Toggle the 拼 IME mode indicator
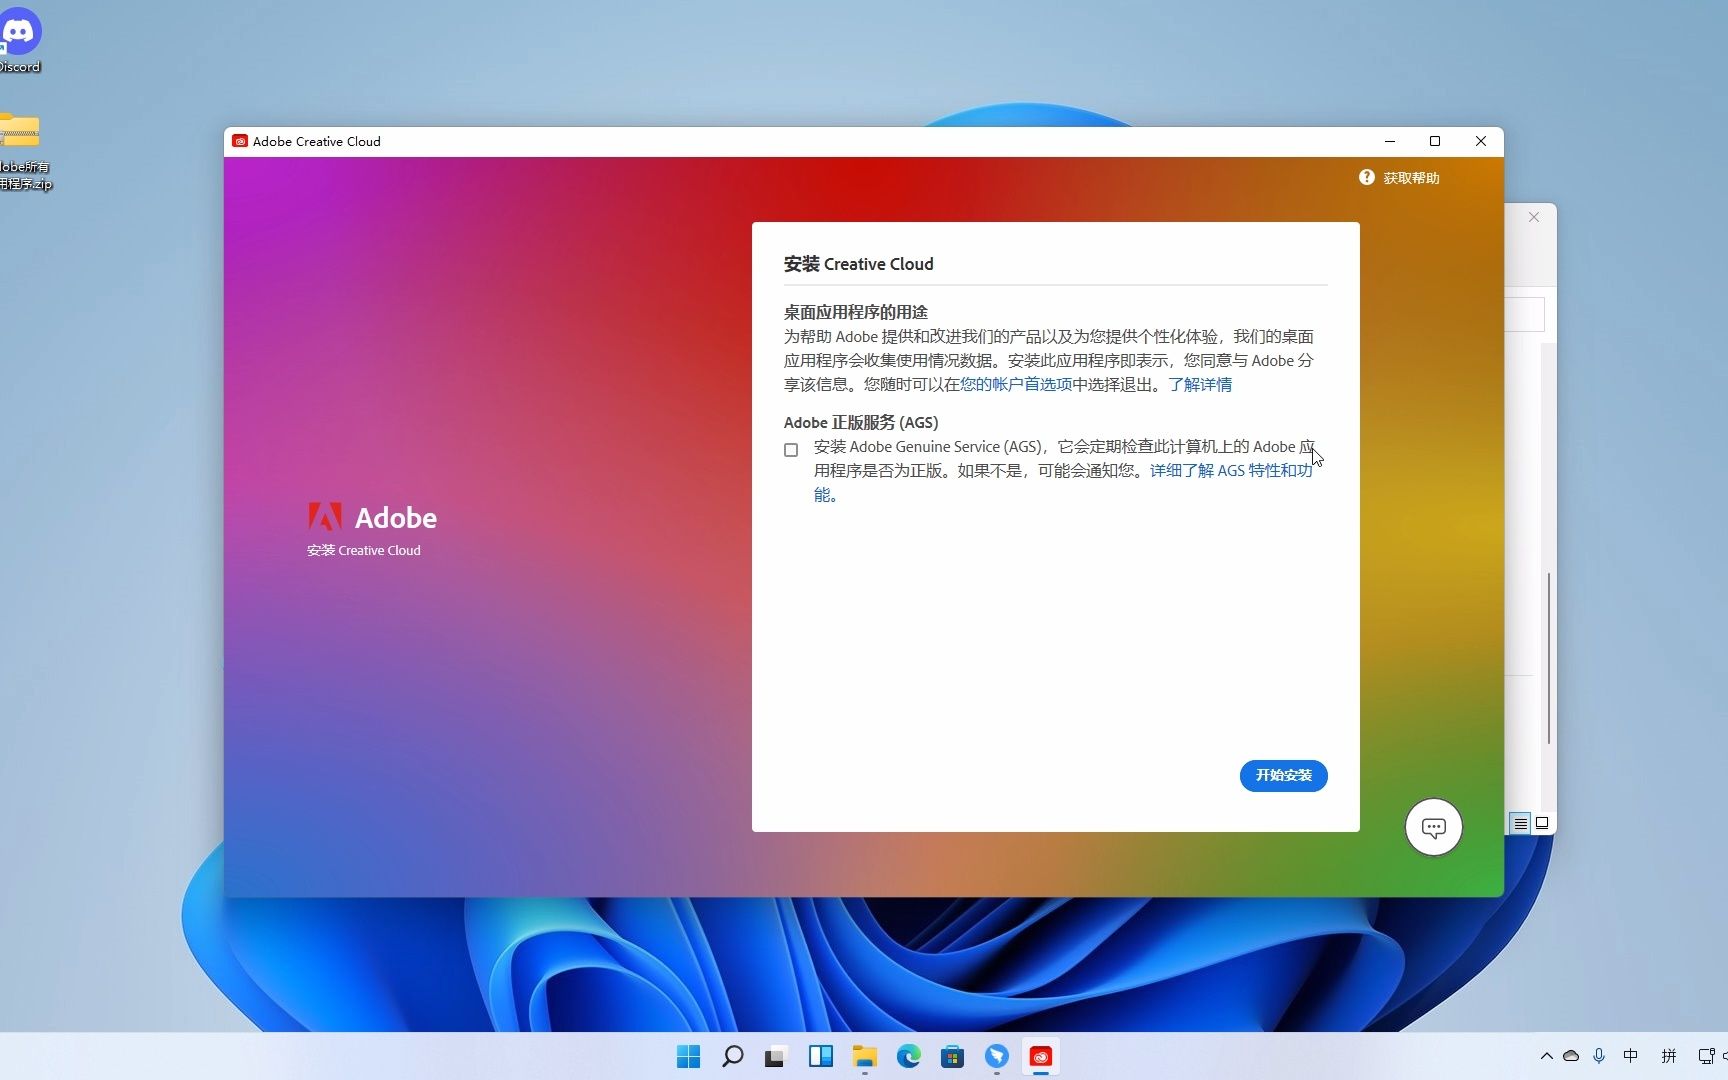 [x=1668, y=1056]
